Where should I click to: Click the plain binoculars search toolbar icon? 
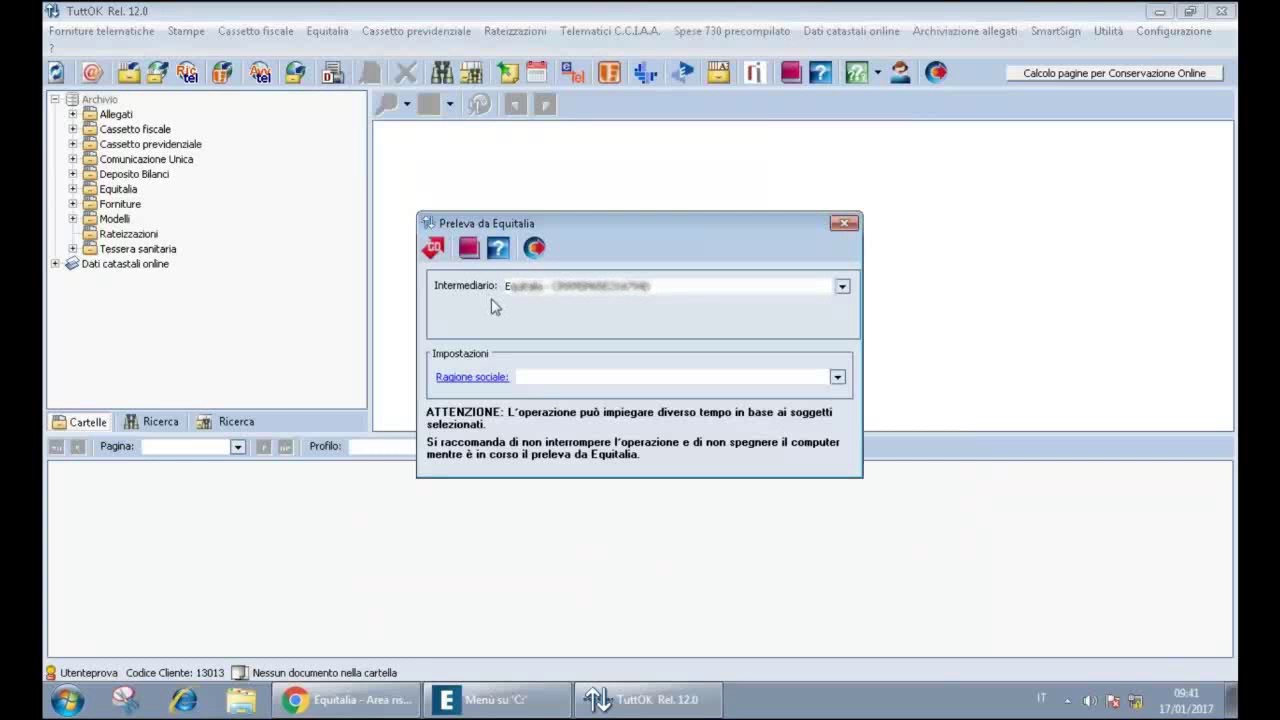441,72
